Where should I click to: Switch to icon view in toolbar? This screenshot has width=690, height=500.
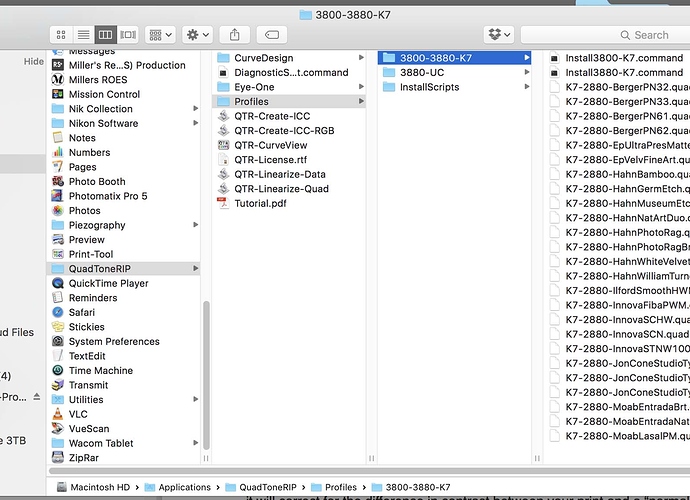[61, 35]
